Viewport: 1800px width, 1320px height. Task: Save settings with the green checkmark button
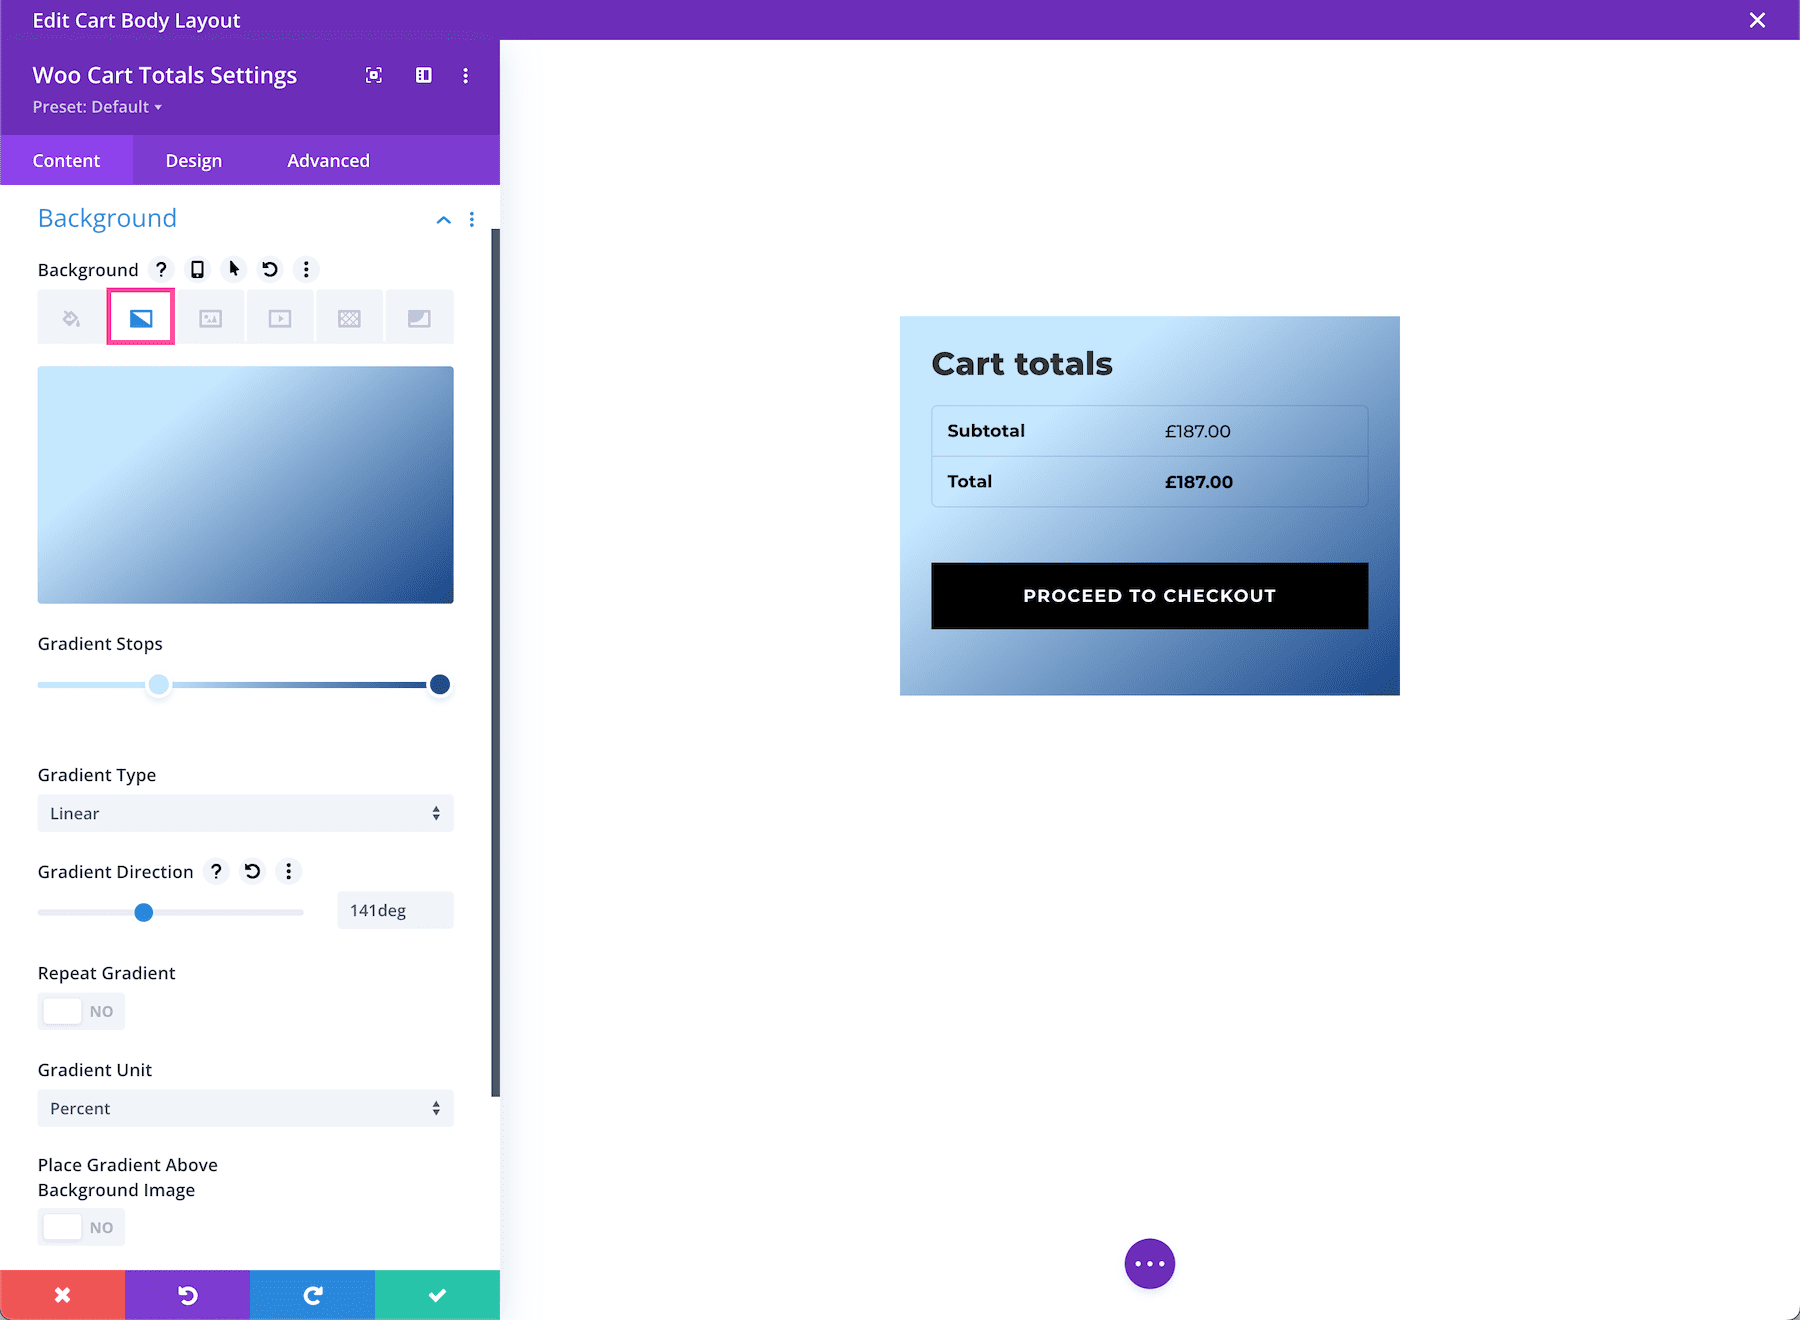tap(437, 1294)
